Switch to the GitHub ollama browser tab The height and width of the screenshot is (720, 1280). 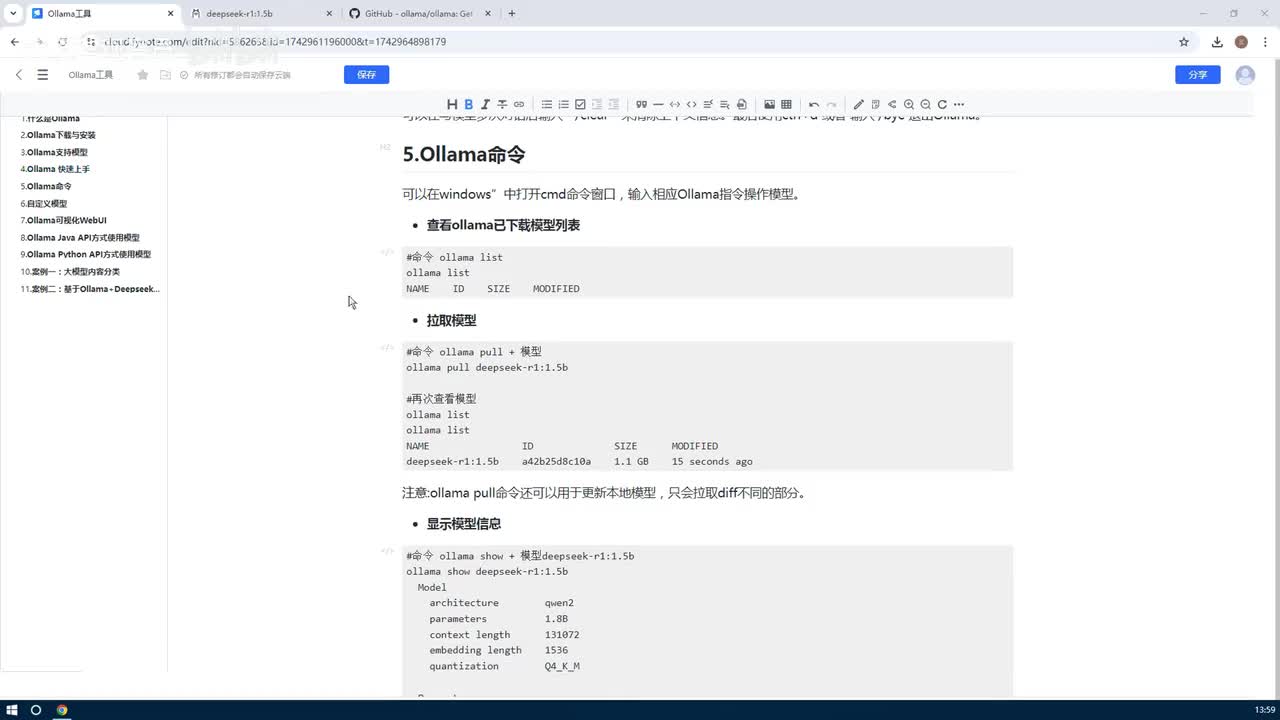tap(418, 14)
